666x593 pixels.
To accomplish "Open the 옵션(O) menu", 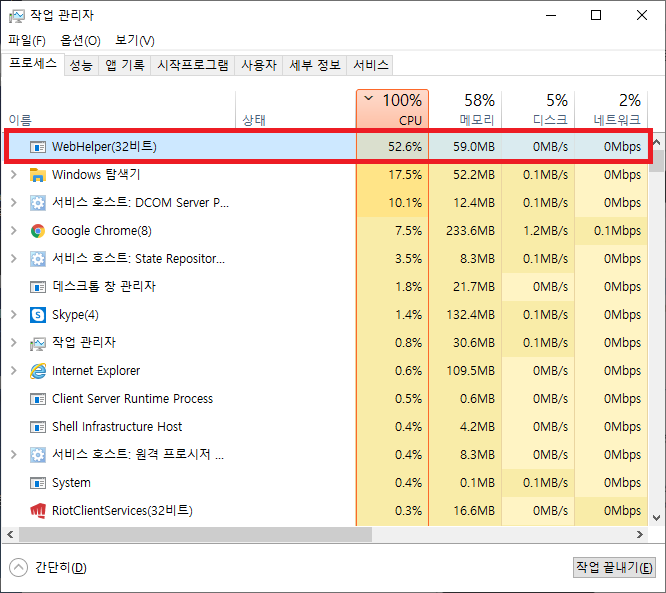I will pyautogui.click(x=80, y=41).
